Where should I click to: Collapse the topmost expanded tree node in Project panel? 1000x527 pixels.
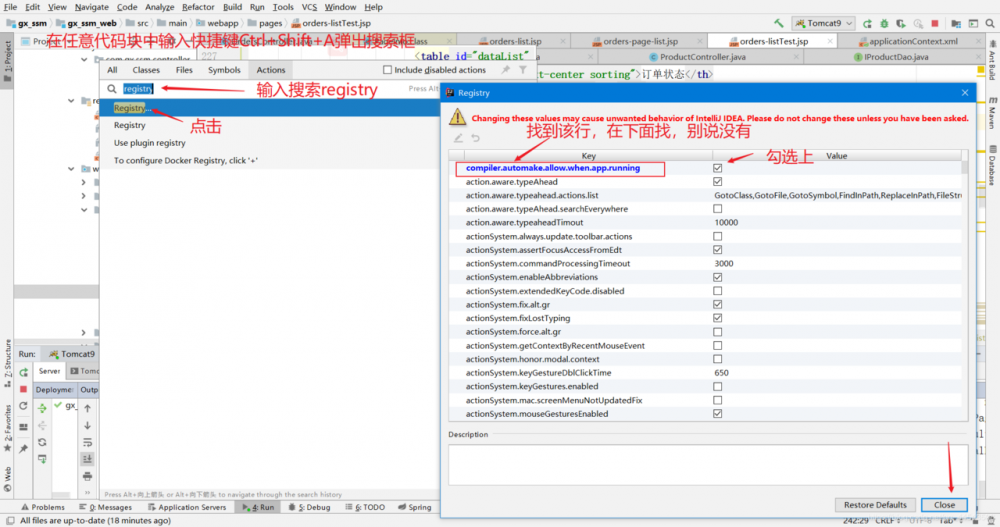[84, 59]
